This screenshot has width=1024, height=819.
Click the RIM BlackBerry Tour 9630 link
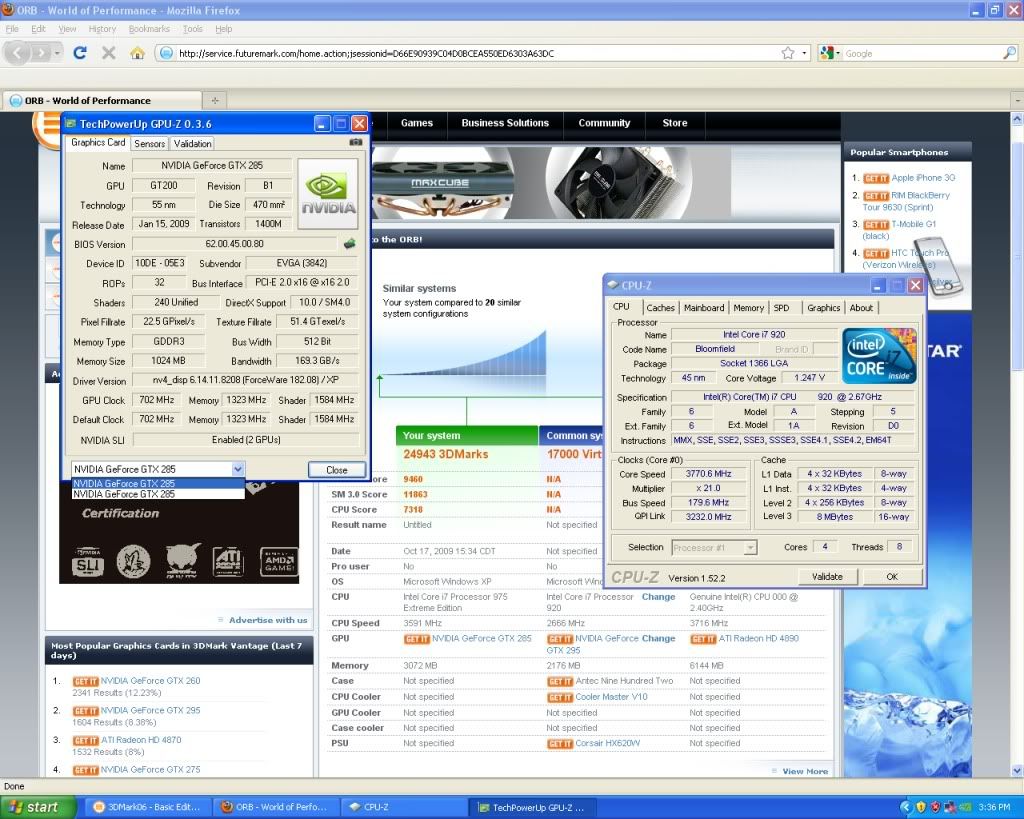pos(906,201)
